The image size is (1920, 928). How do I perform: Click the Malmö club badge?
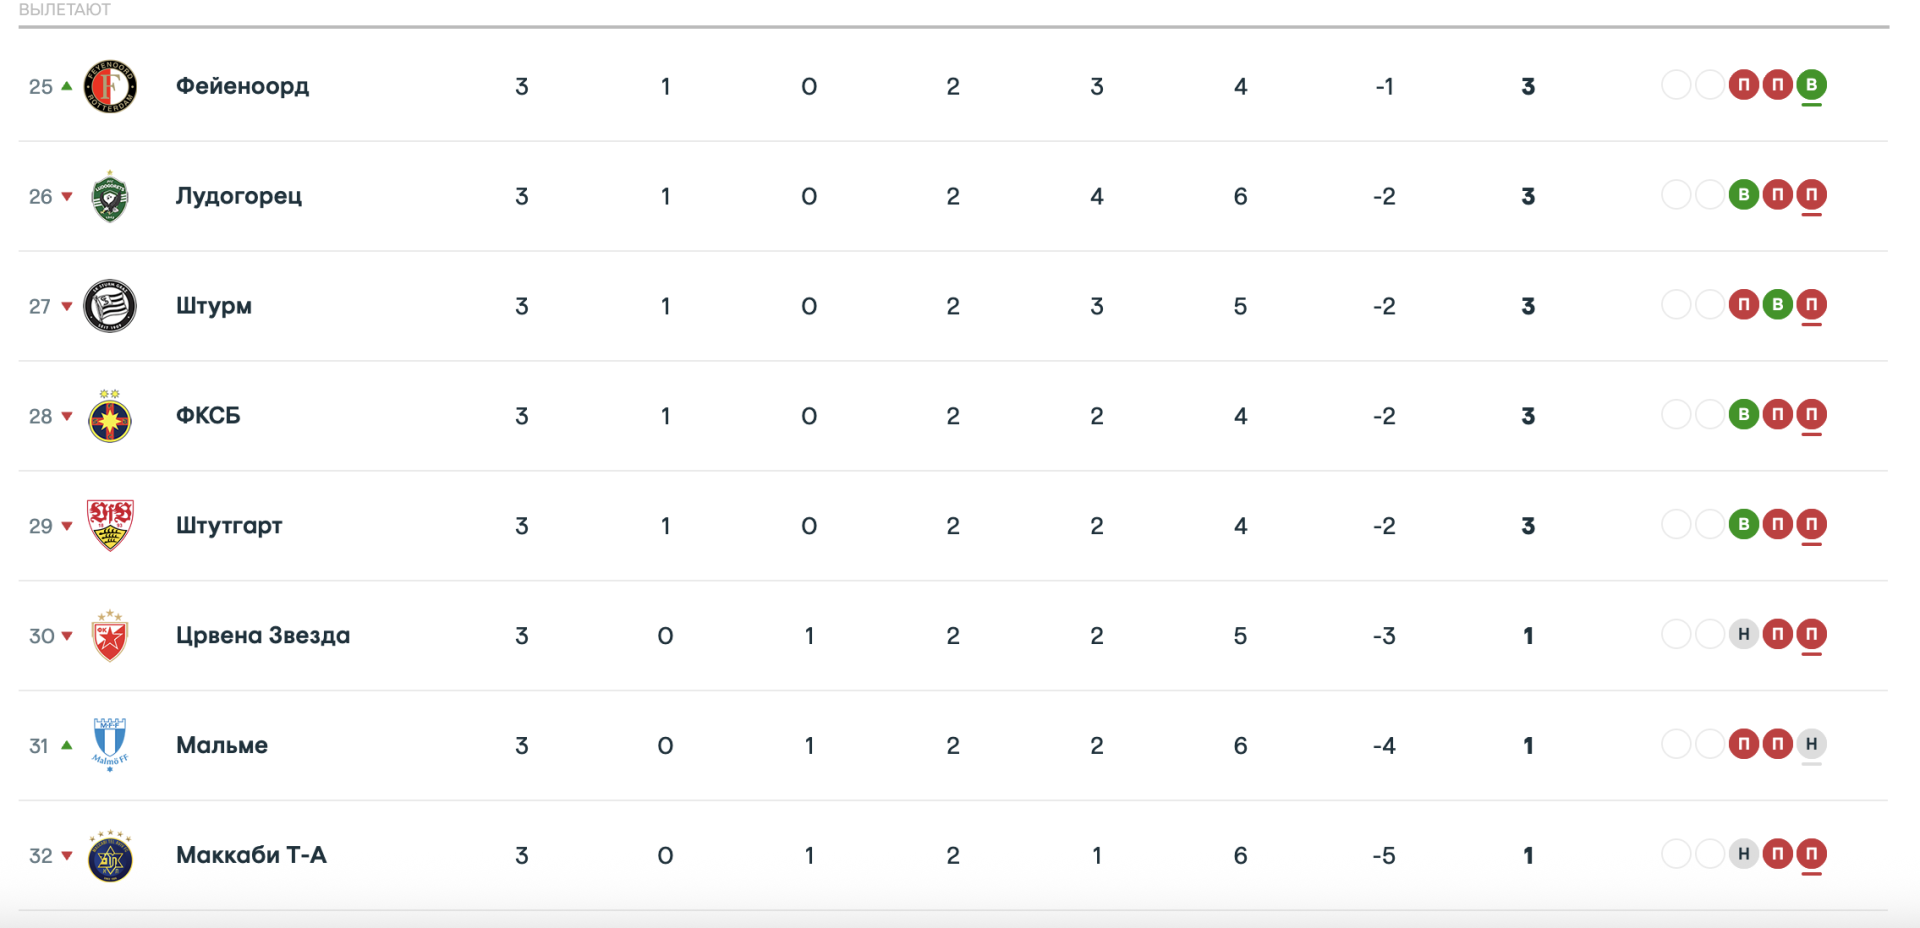tap(110, 745)
